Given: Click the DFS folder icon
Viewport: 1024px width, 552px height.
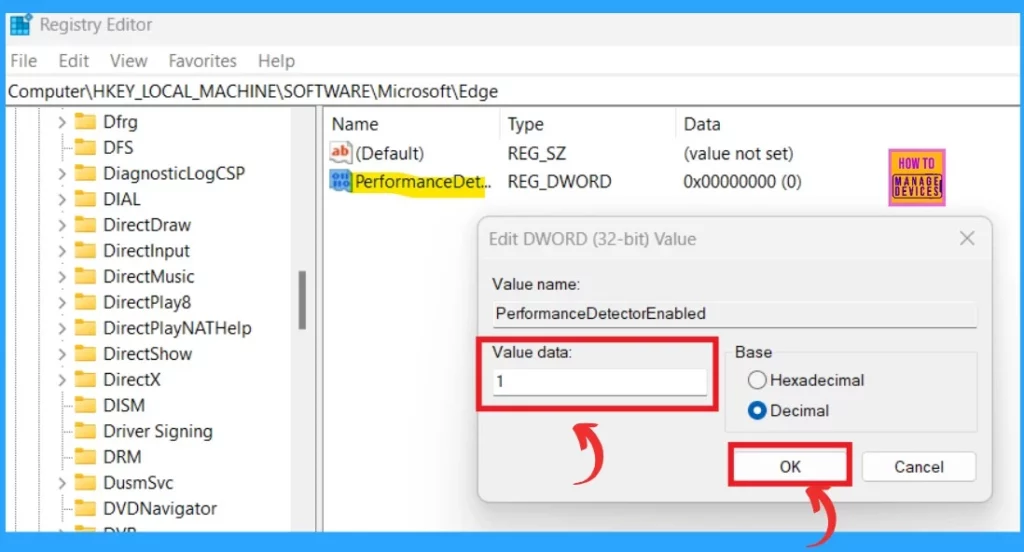Looking at the screenshot, I should [85, 147].
